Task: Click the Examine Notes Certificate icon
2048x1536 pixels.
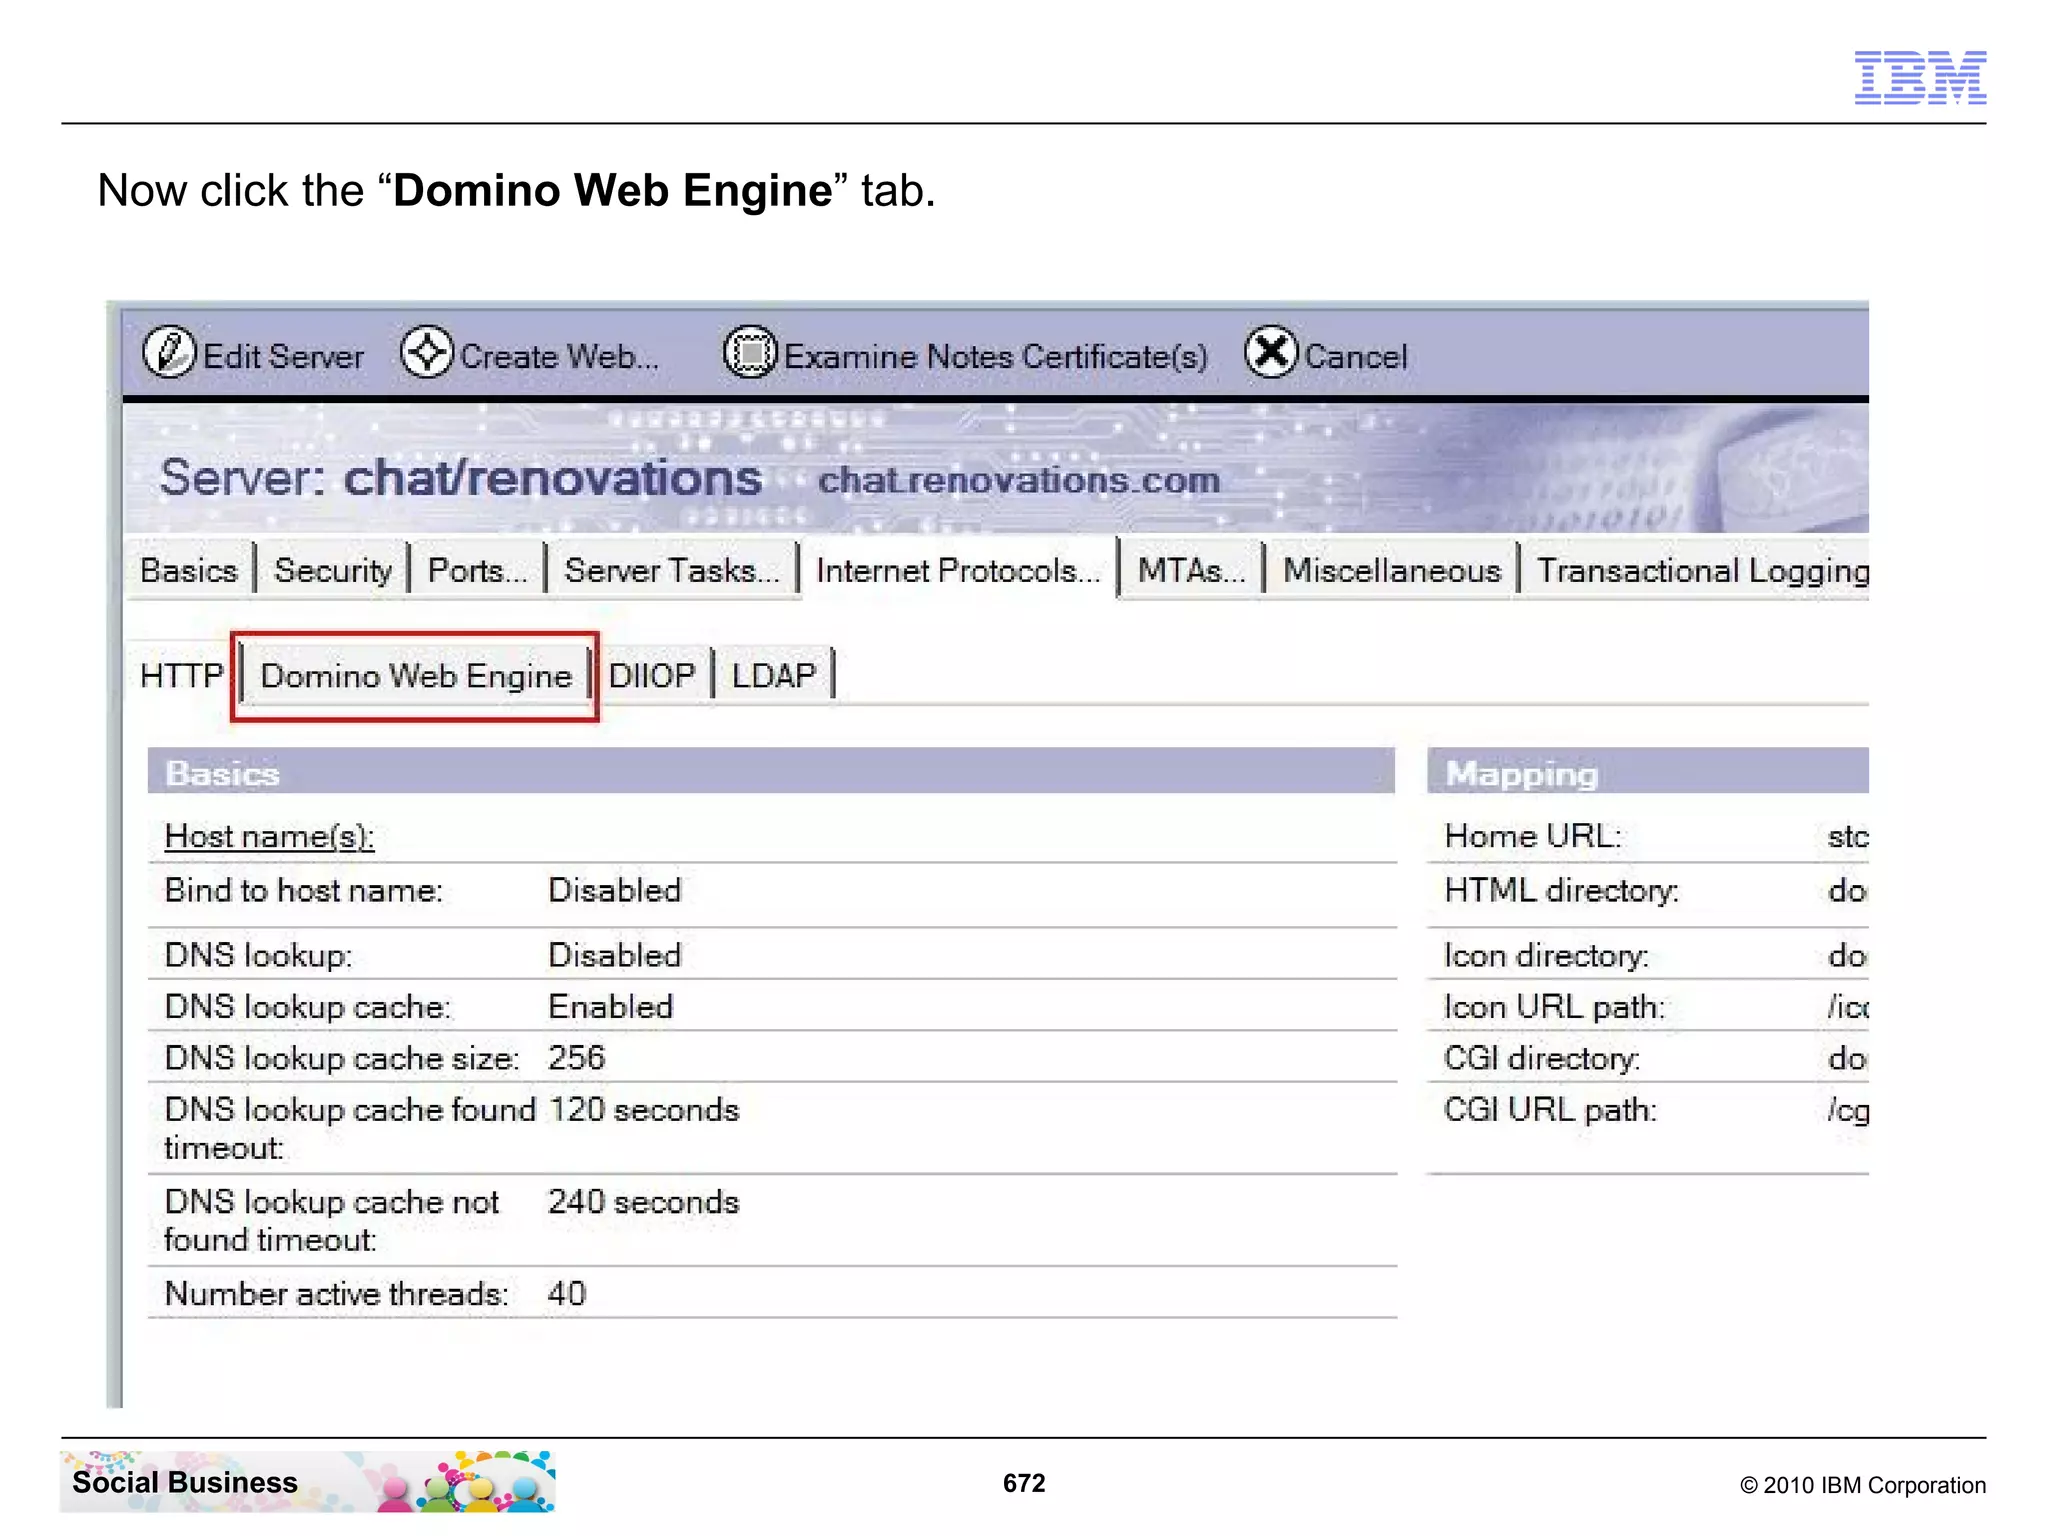Action: coord(750,352)
